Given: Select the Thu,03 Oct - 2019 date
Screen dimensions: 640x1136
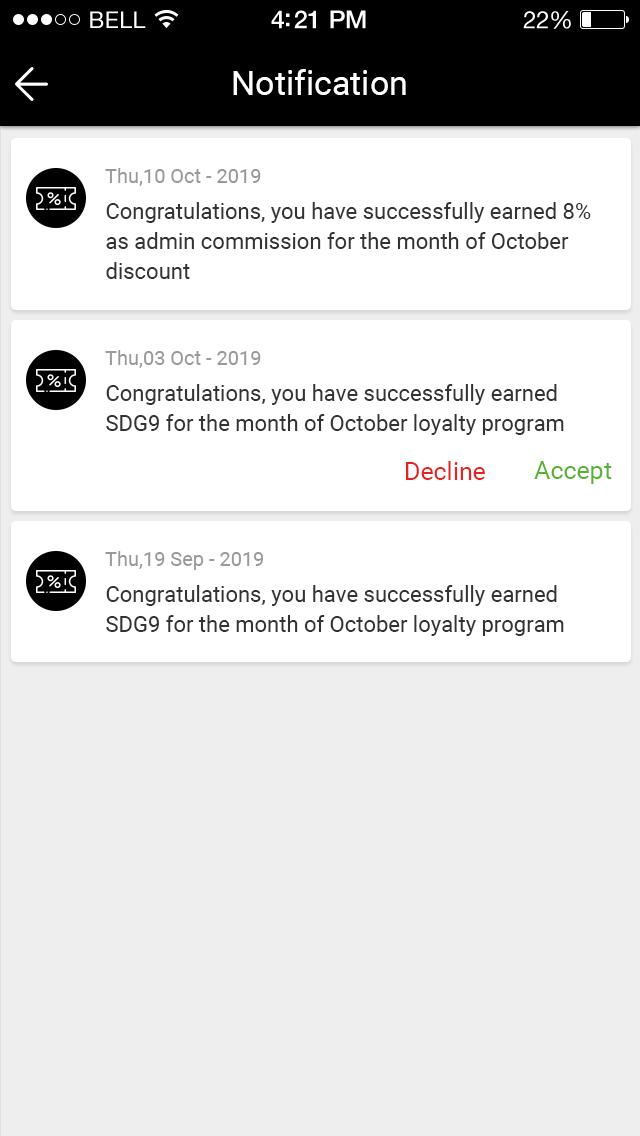Looking at the screenshot, I should coord(183,359).
